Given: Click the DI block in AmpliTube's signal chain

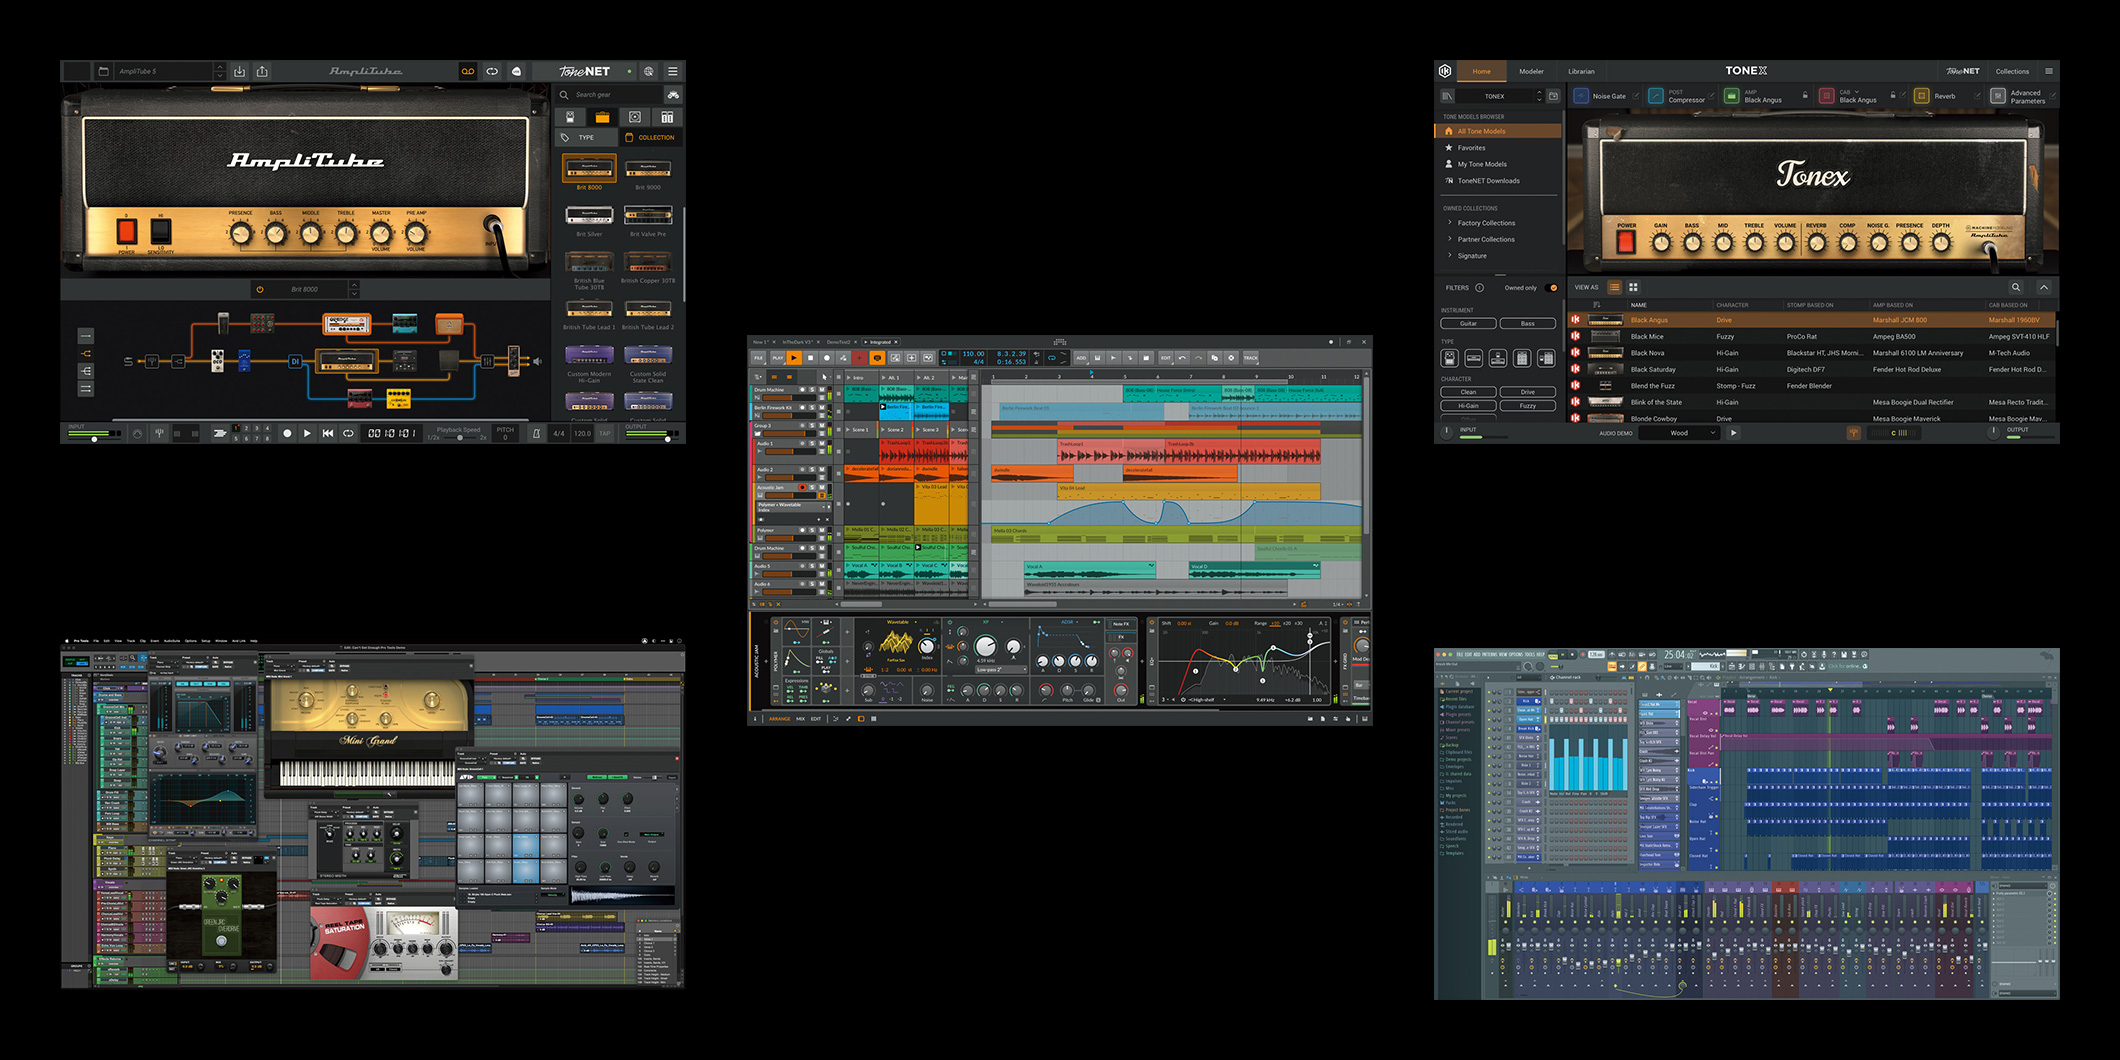Looking at the screenshot, I should pyautogui.click(x=295, y=361).
